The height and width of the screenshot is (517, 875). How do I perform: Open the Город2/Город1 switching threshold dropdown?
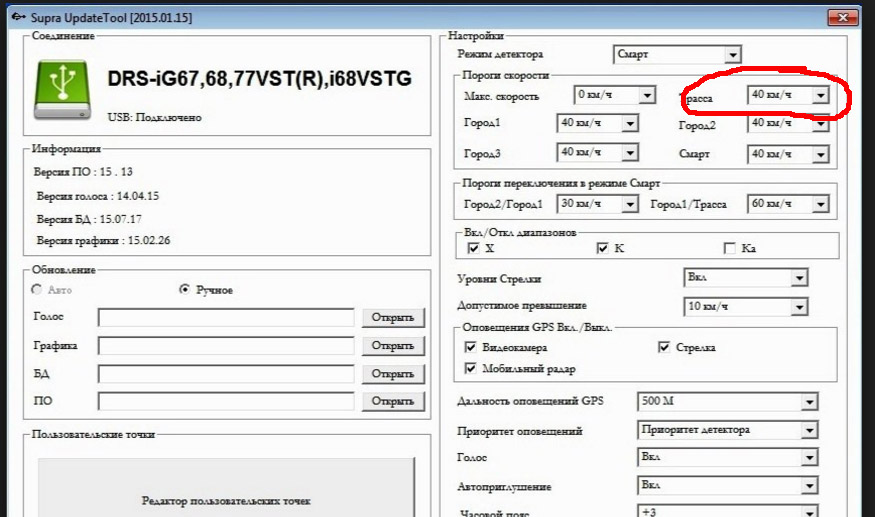click(597, 204)
